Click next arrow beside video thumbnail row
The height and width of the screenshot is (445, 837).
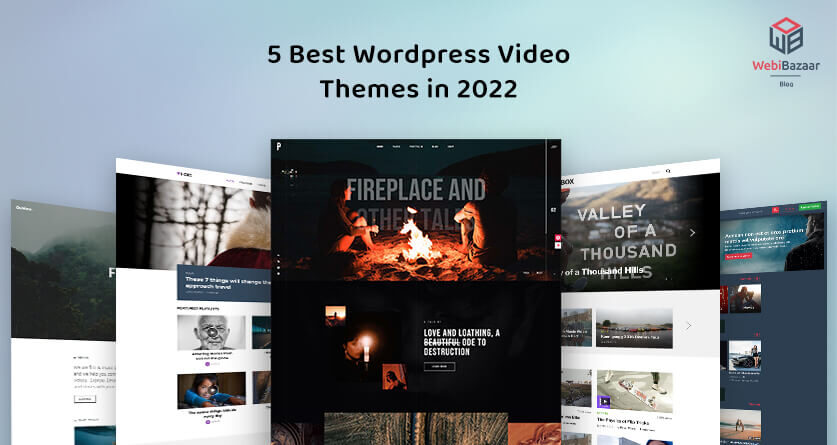pyautogui.click(x=687, y=325)
